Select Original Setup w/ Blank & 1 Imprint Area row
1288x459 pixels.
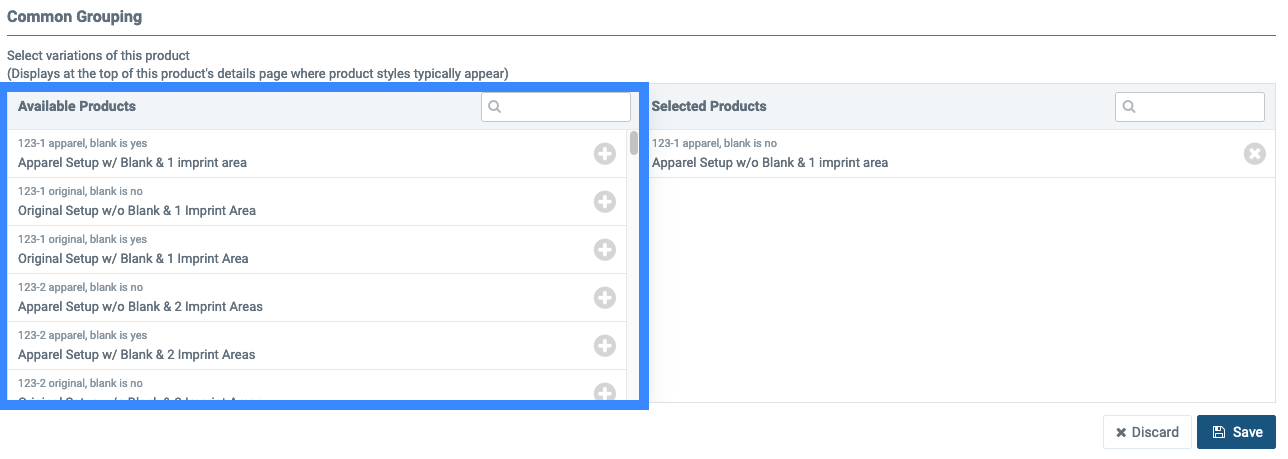pos(317,250)
